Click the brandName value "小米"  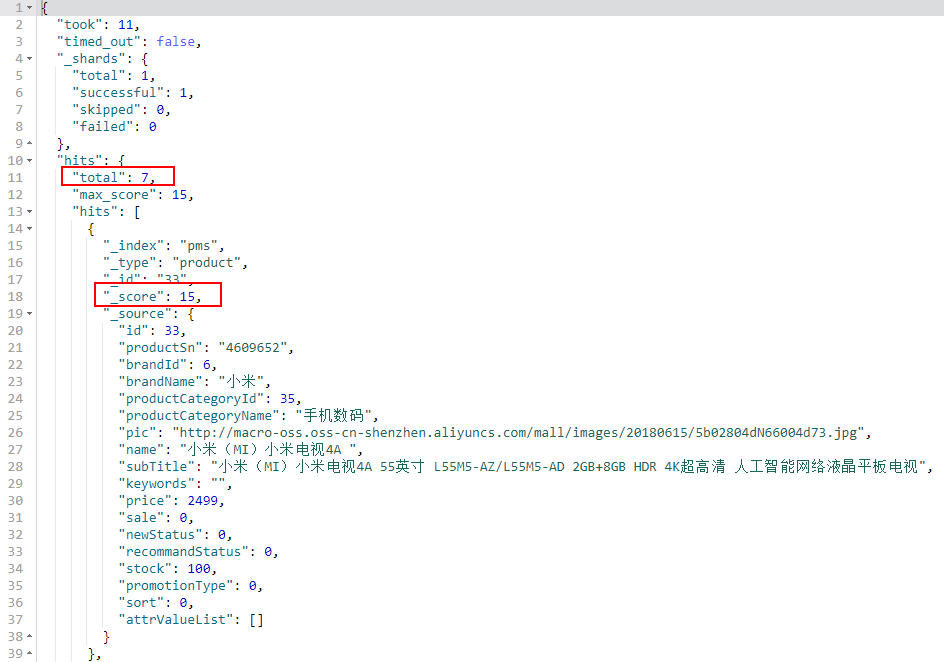(x=241, y=382)
